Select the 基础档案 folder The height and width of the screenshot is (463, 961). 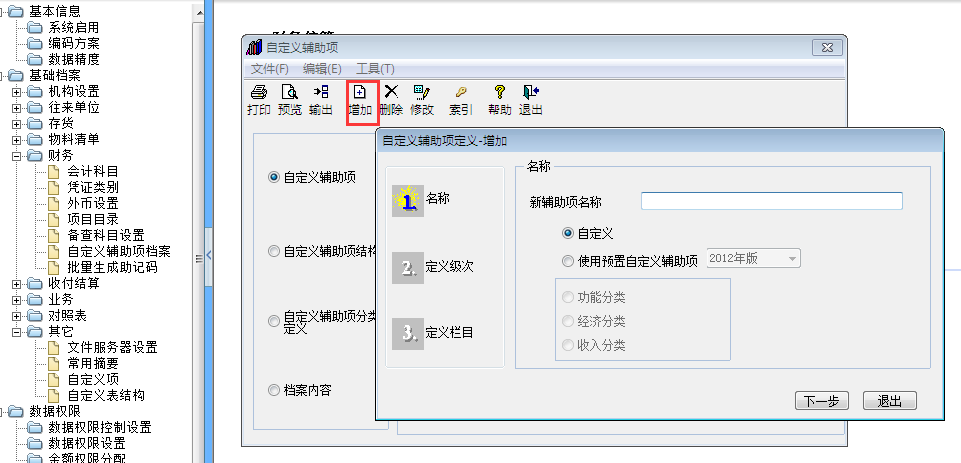click(x=55, y=75)
